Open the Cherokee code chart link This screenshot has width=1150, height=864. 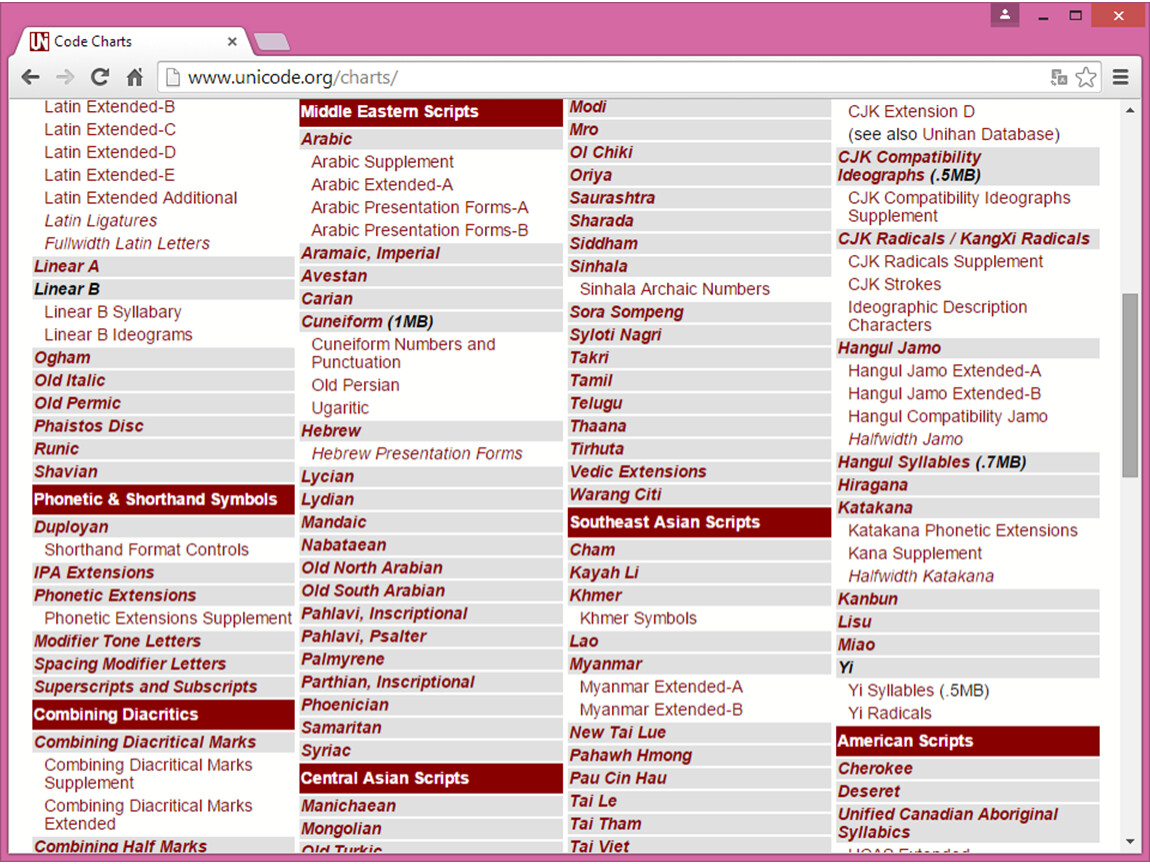875,769
